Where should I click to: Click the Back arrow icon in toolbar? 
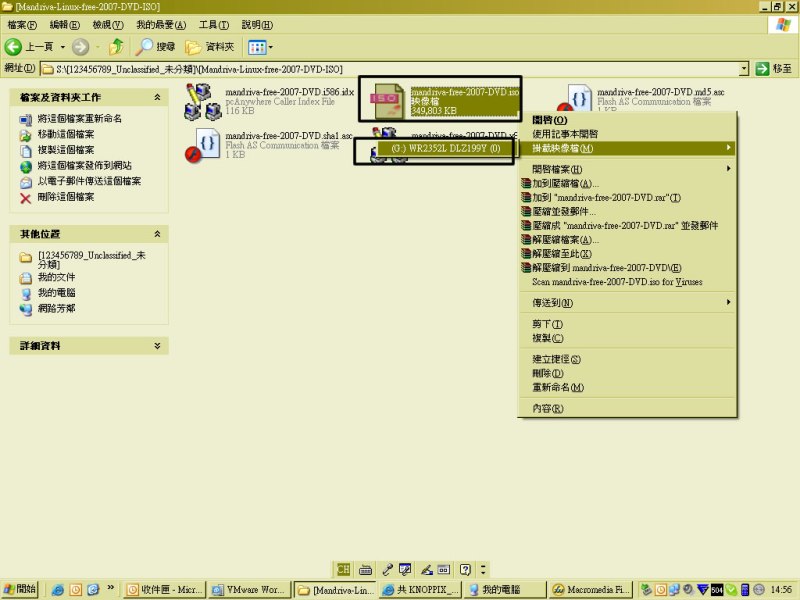(13, 47)
